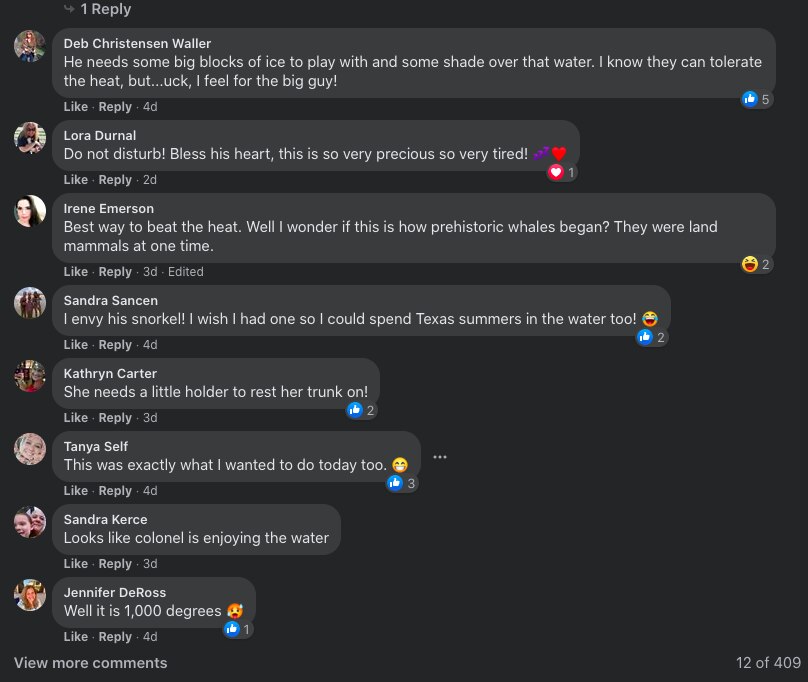The height and width of the screenshot is (682, 808).
Task: Click the laughing reaction on Irene Emerson's comment
Action: tap(749, 264)
